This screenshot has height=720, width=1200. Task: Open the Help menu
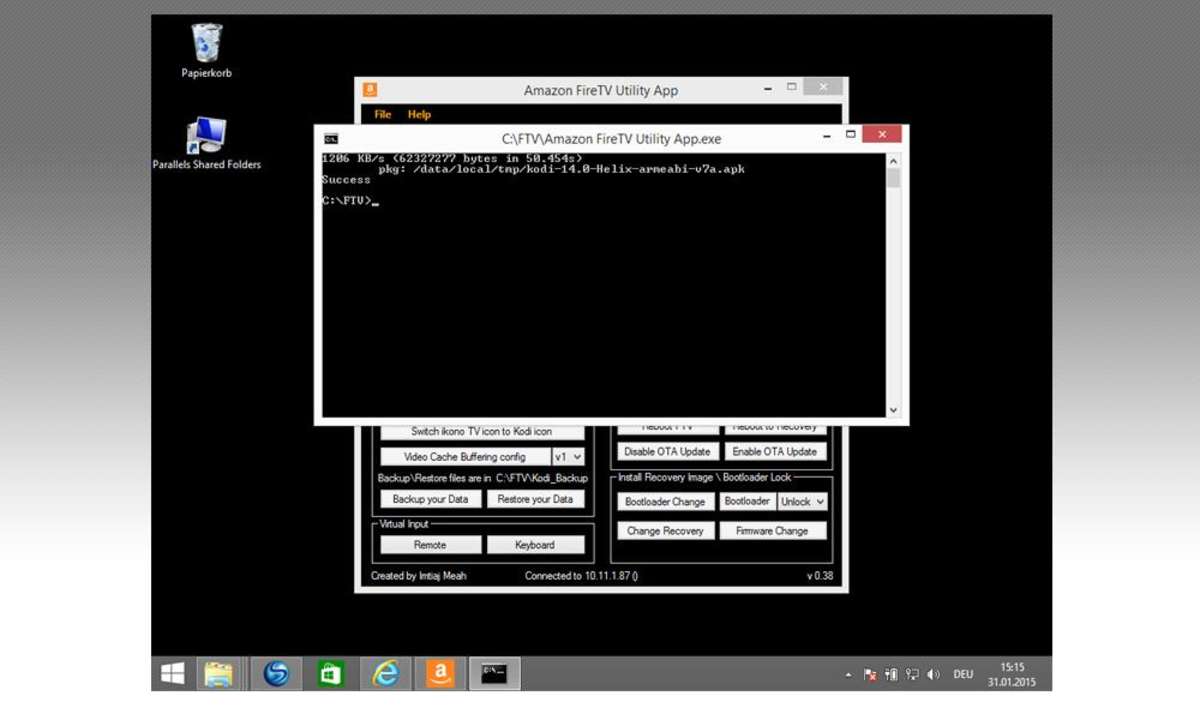[x=419, y=115]
